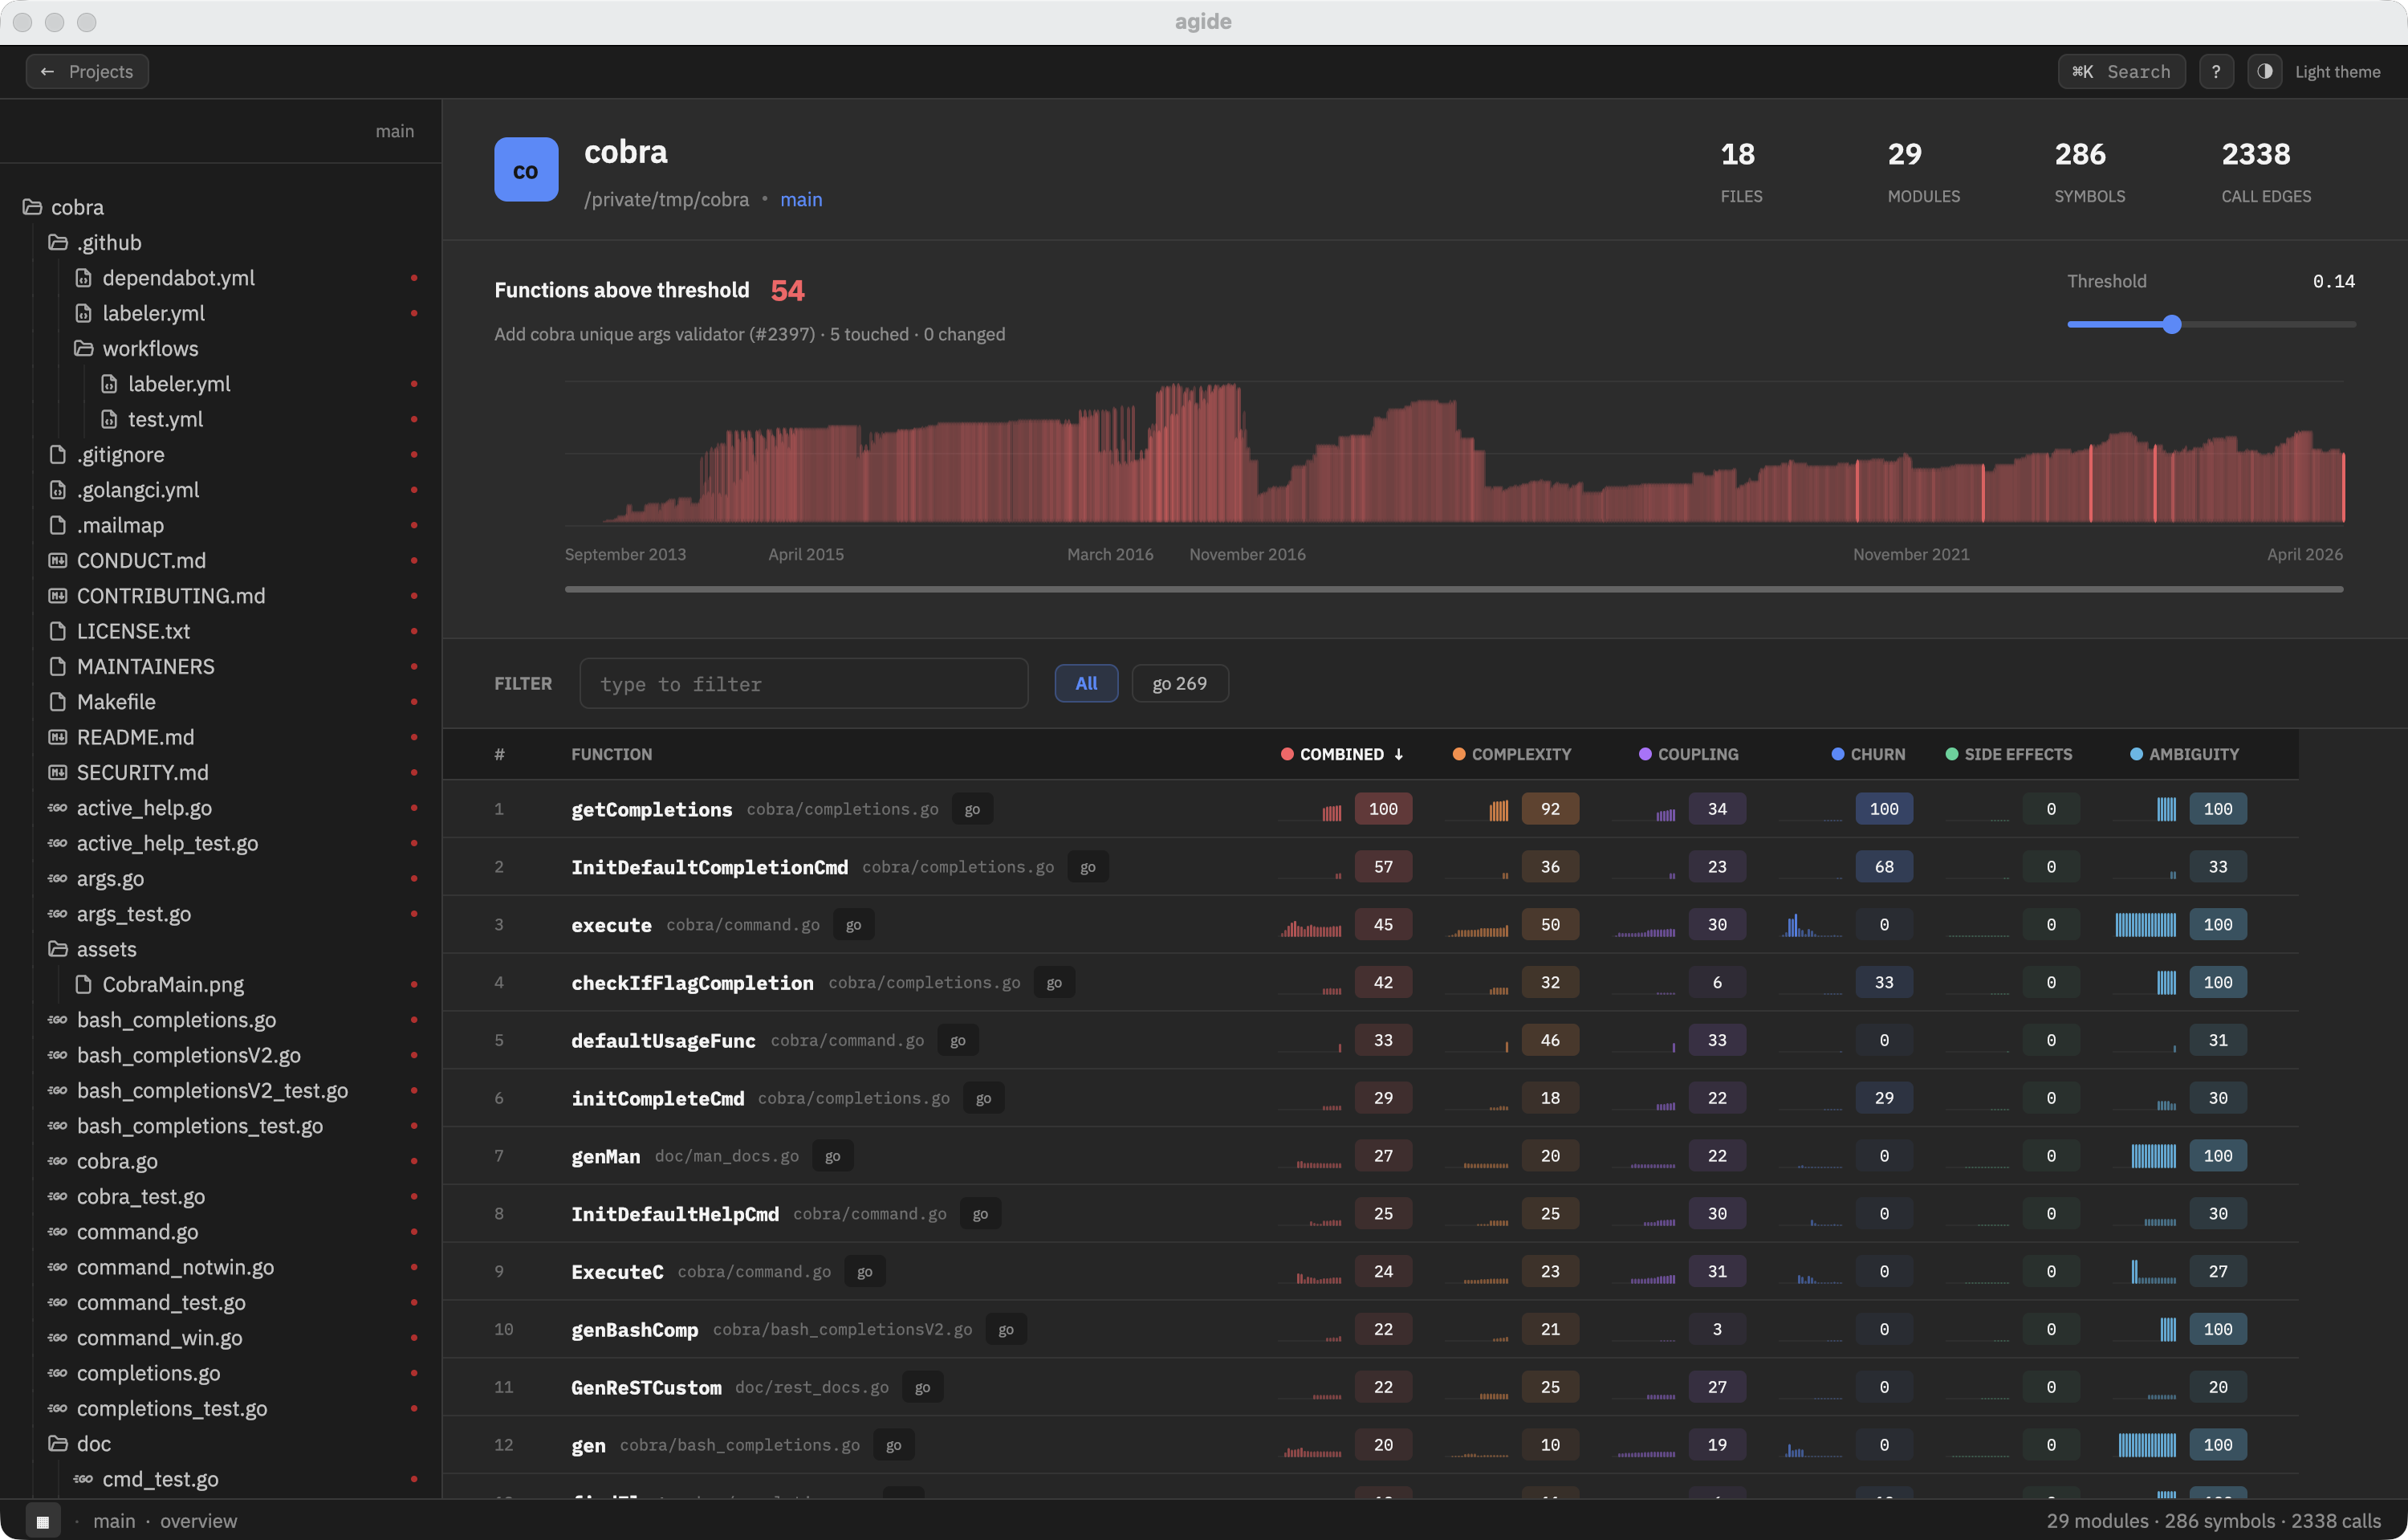This screenshot has width=2408, height=1540.
Task: Sort by the CHURN column
Action: click(1868, 754)
